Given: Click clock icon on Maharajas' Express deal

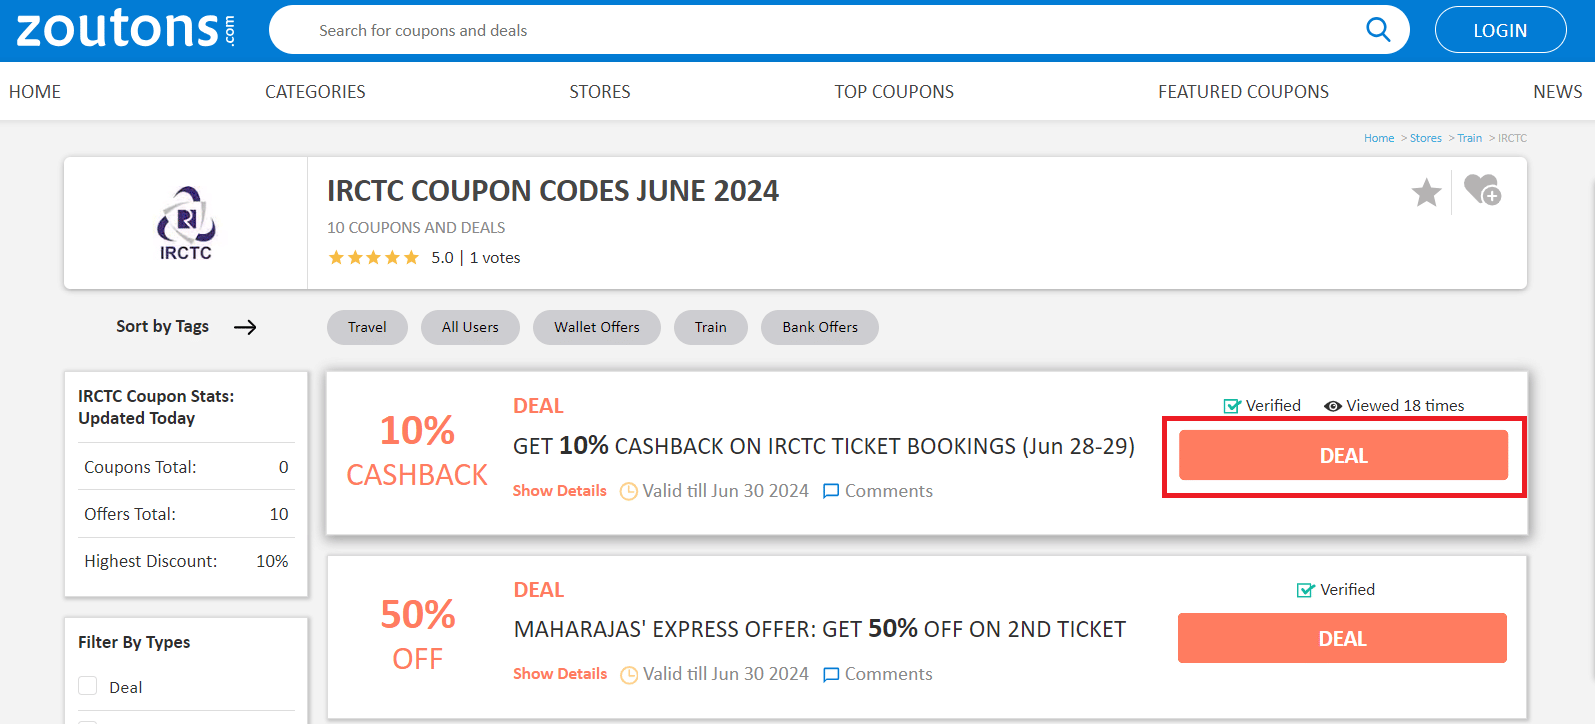Looking at the screenshot, I should [629, 675].
